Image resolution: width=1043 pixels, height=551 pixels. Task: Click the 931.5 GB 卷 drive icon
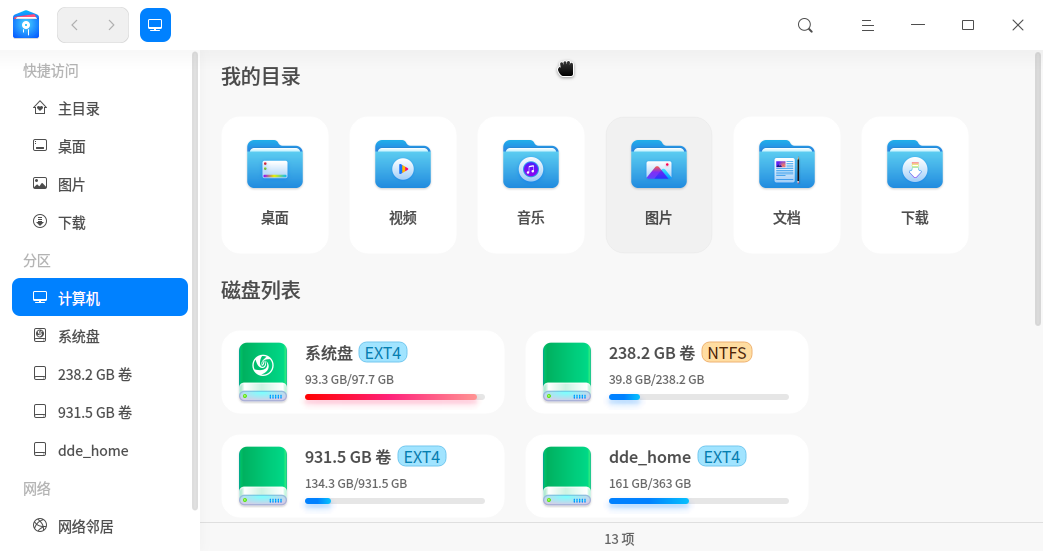(263, 476)
